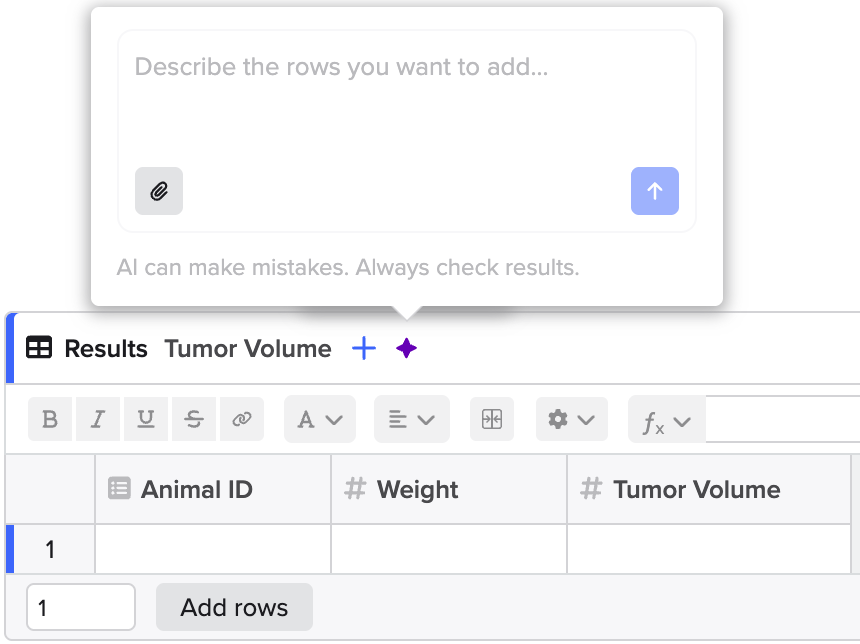Toggle underline formatting
The width and height of the screenshot is (860, 644).
pos(146,420)
